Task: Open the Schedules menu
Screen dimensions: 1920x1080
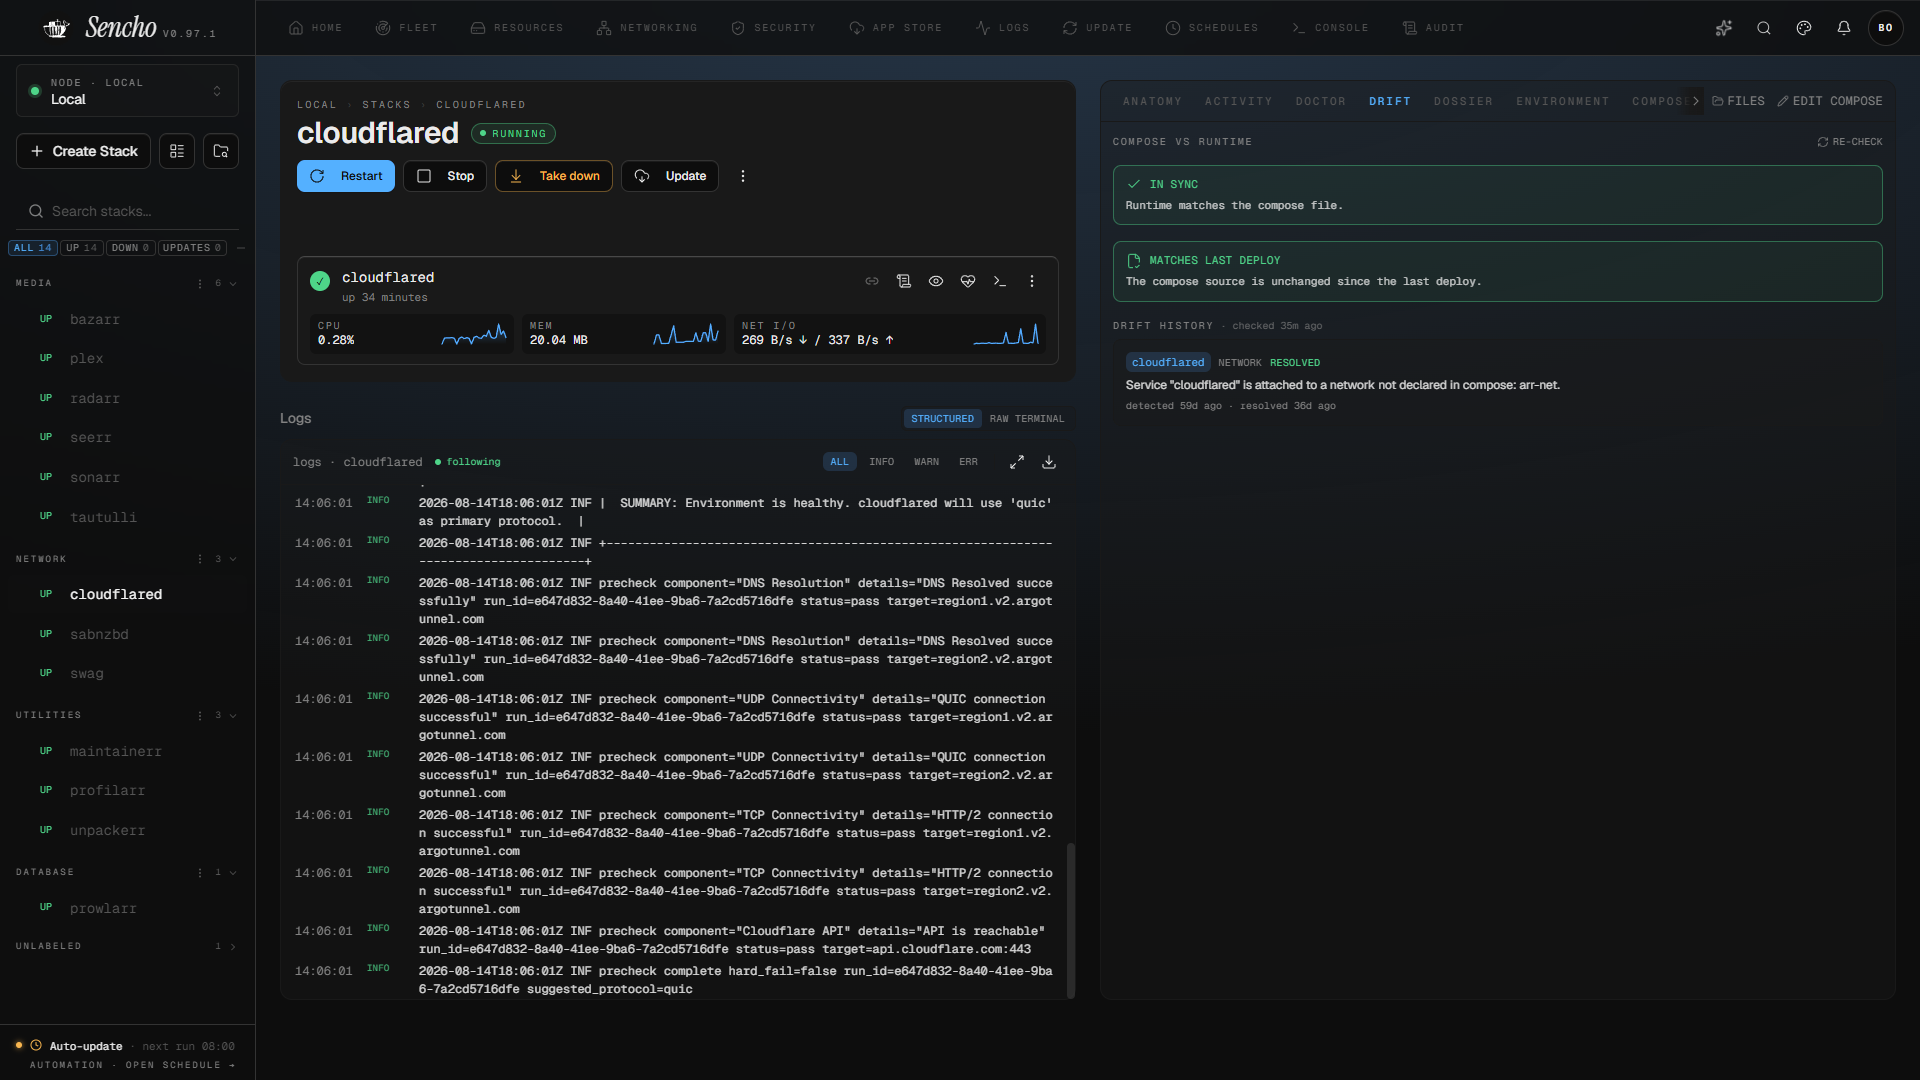Action: [1212, 28]
